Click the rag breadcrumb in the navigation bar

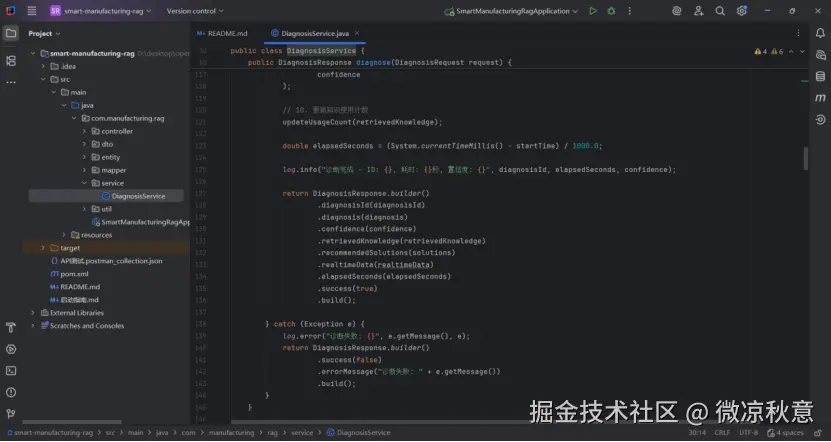tap(272, 433)
